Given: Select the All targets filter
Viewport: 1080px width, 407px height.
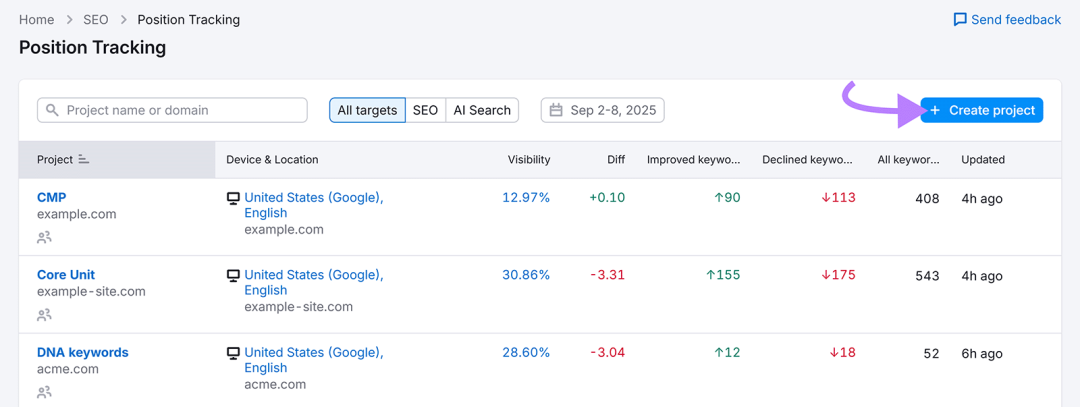Looking at the screenshot, I should pos(367,110).
